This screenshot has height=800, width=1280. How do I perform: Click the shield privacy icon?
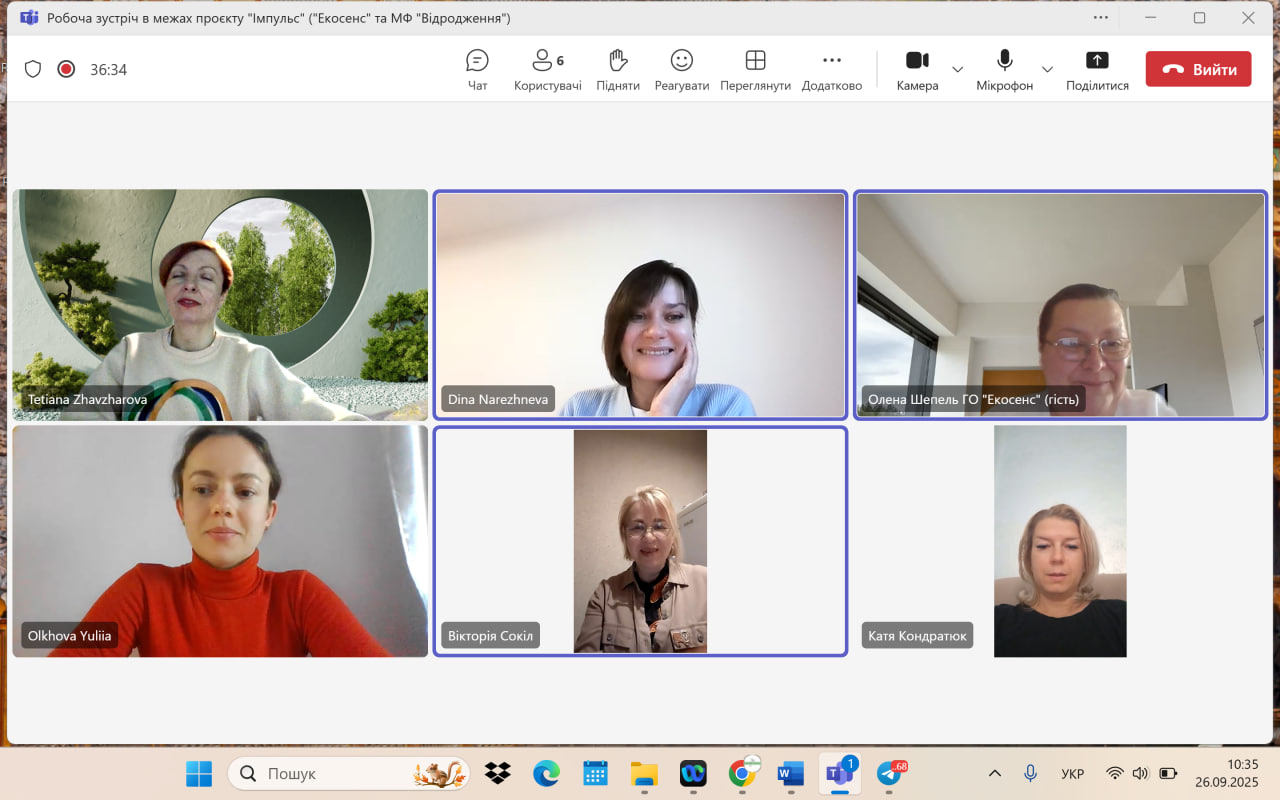coord(33,69)
